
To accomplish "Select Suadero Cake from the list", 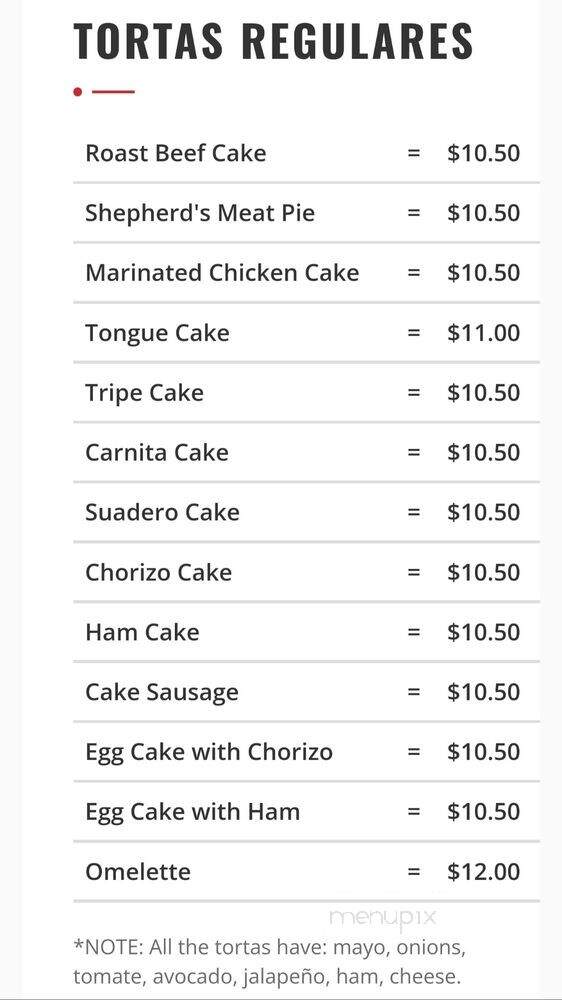I will [306, 513].
